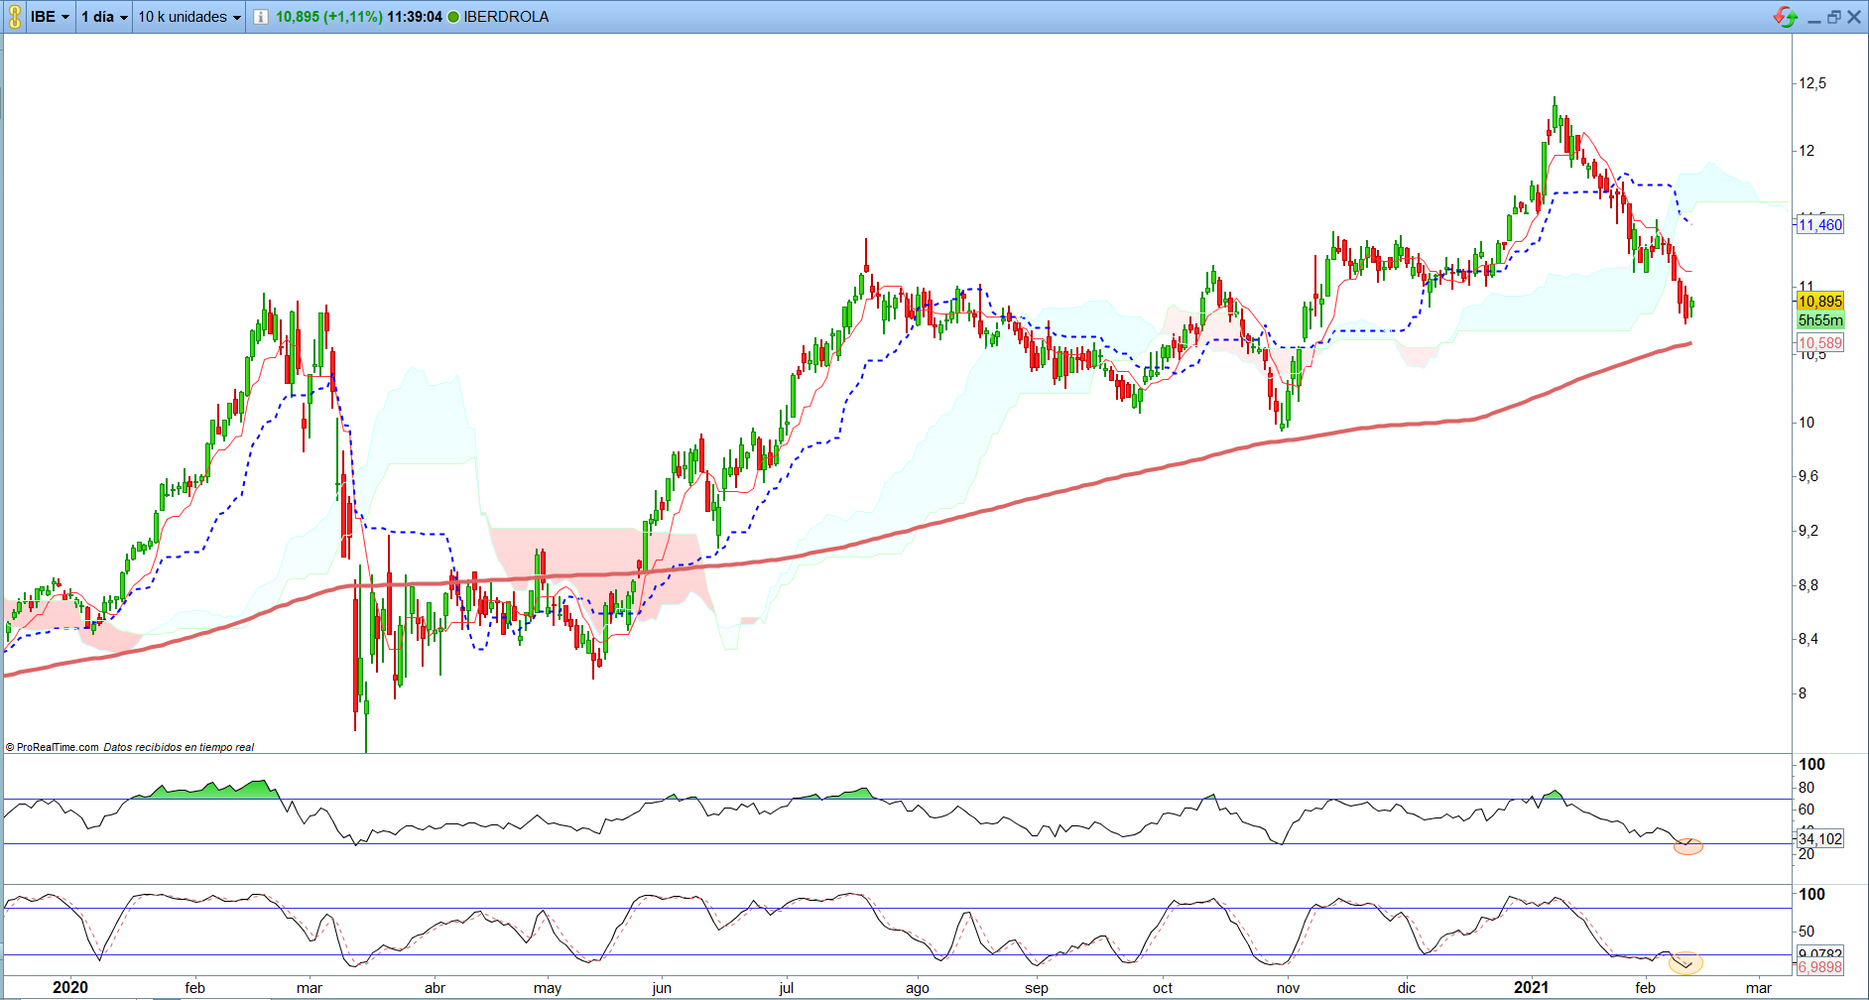Click the red 6,9898 stochastic value label
This screenshot has width=1869, height=1000.
point(1820,968)
